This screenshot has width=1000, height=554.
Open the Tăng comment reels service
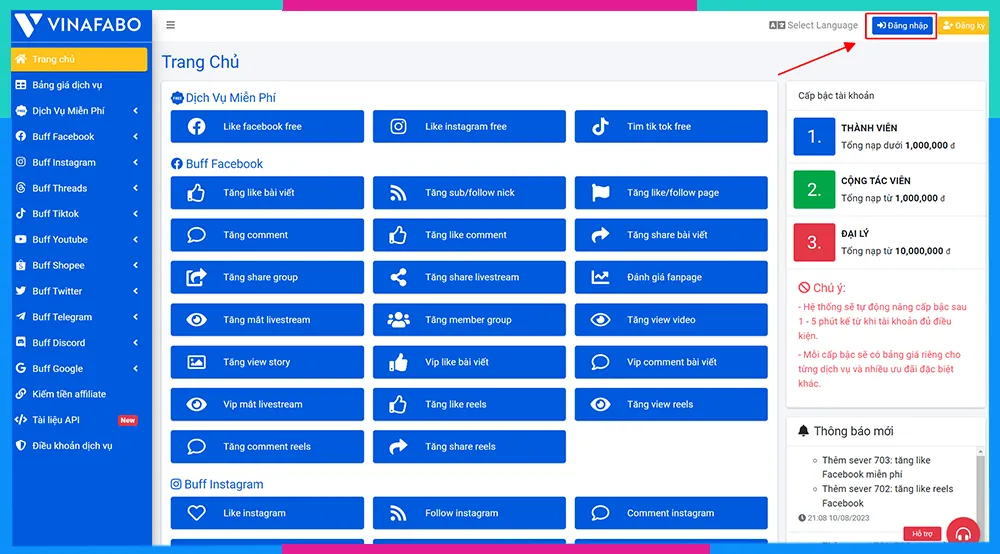[x=267, y=447]
